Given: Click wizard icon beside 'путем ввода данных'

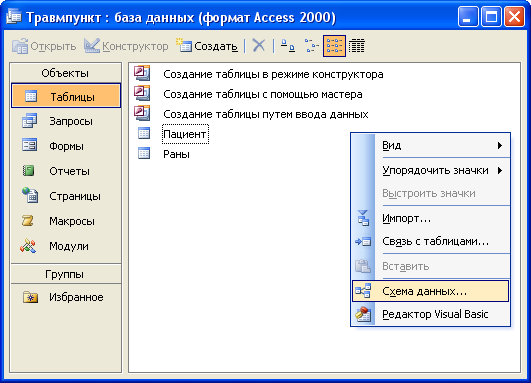Looking at the screenshot, I should [x=142, y=113].
